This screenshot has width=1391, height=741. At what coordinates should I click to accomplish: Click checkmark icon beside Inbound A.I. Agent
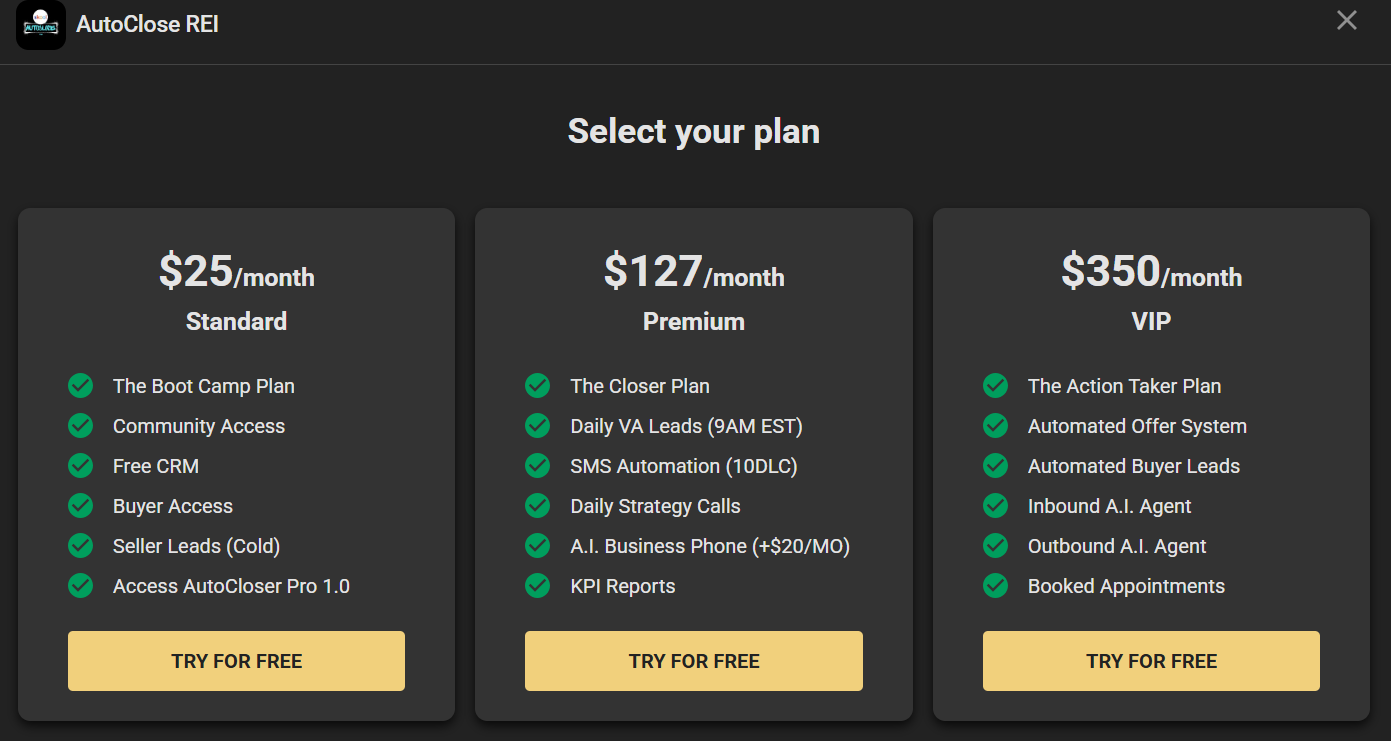click(996, 506)
